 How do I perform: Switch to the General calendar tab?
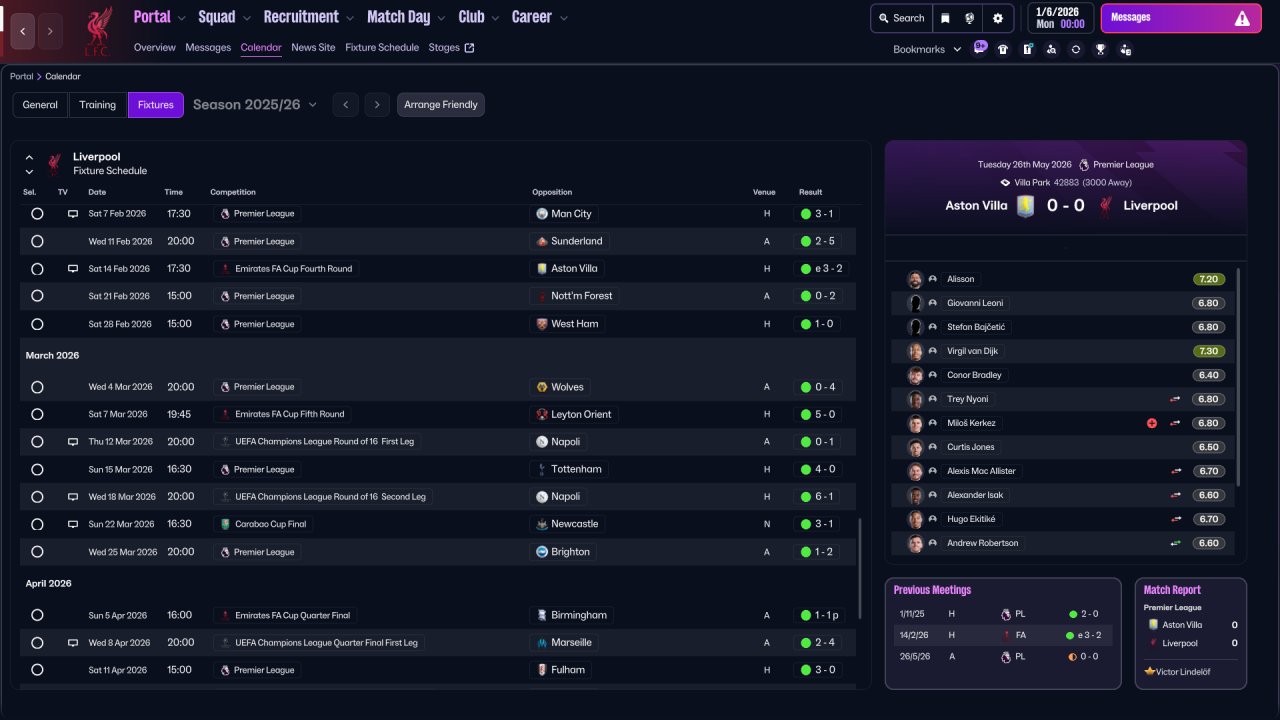click(x=40, y=105)
